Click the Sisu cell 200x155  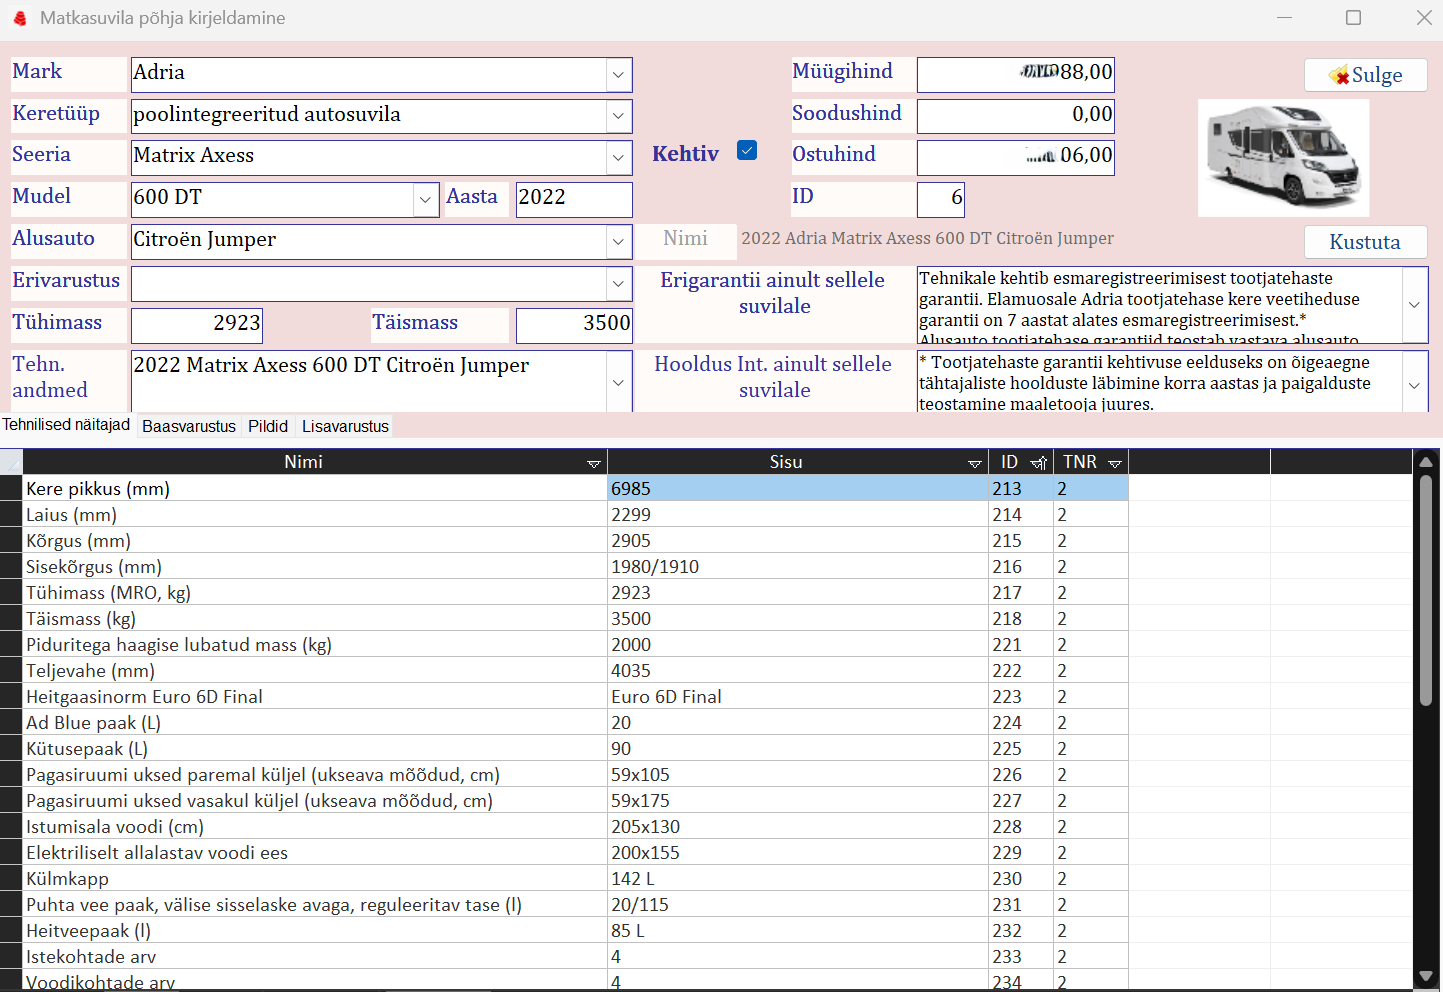coord(798,853)
